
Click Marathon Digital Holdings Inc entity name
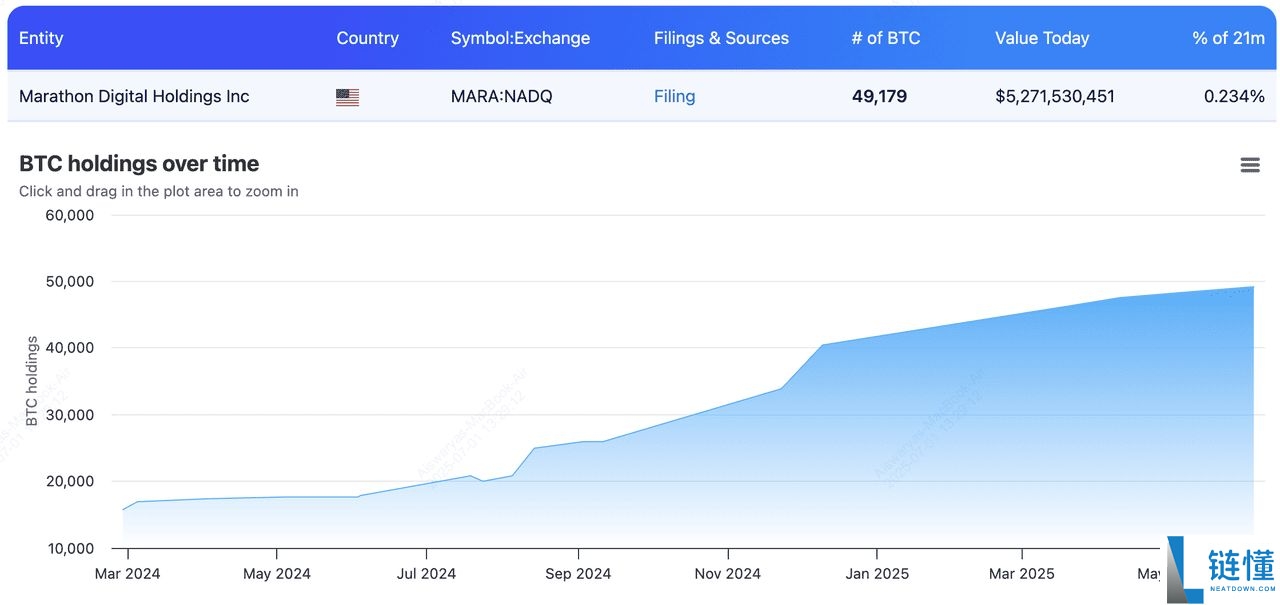click(134, 97)
